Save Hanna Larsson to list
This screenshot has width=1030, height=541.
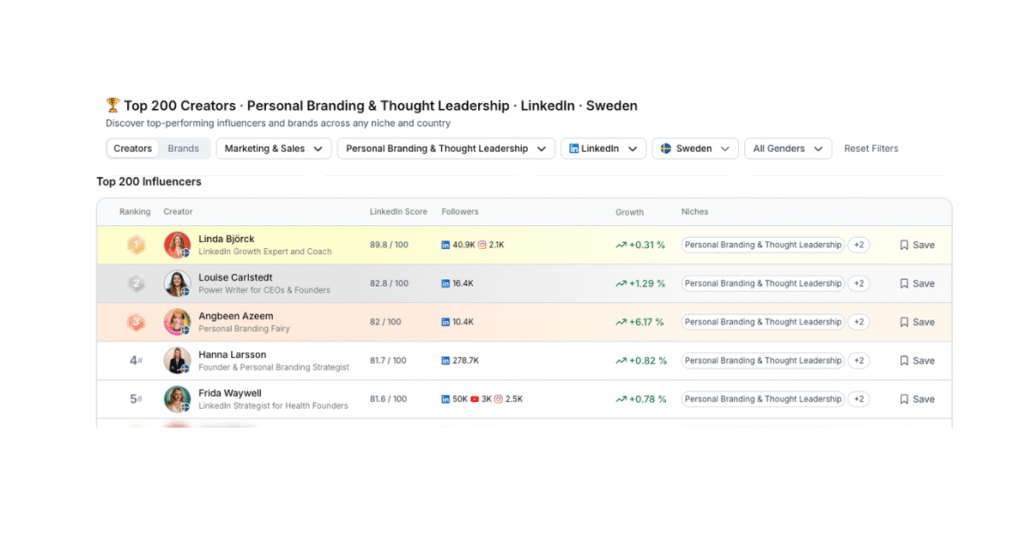click(x=917, y=360)
